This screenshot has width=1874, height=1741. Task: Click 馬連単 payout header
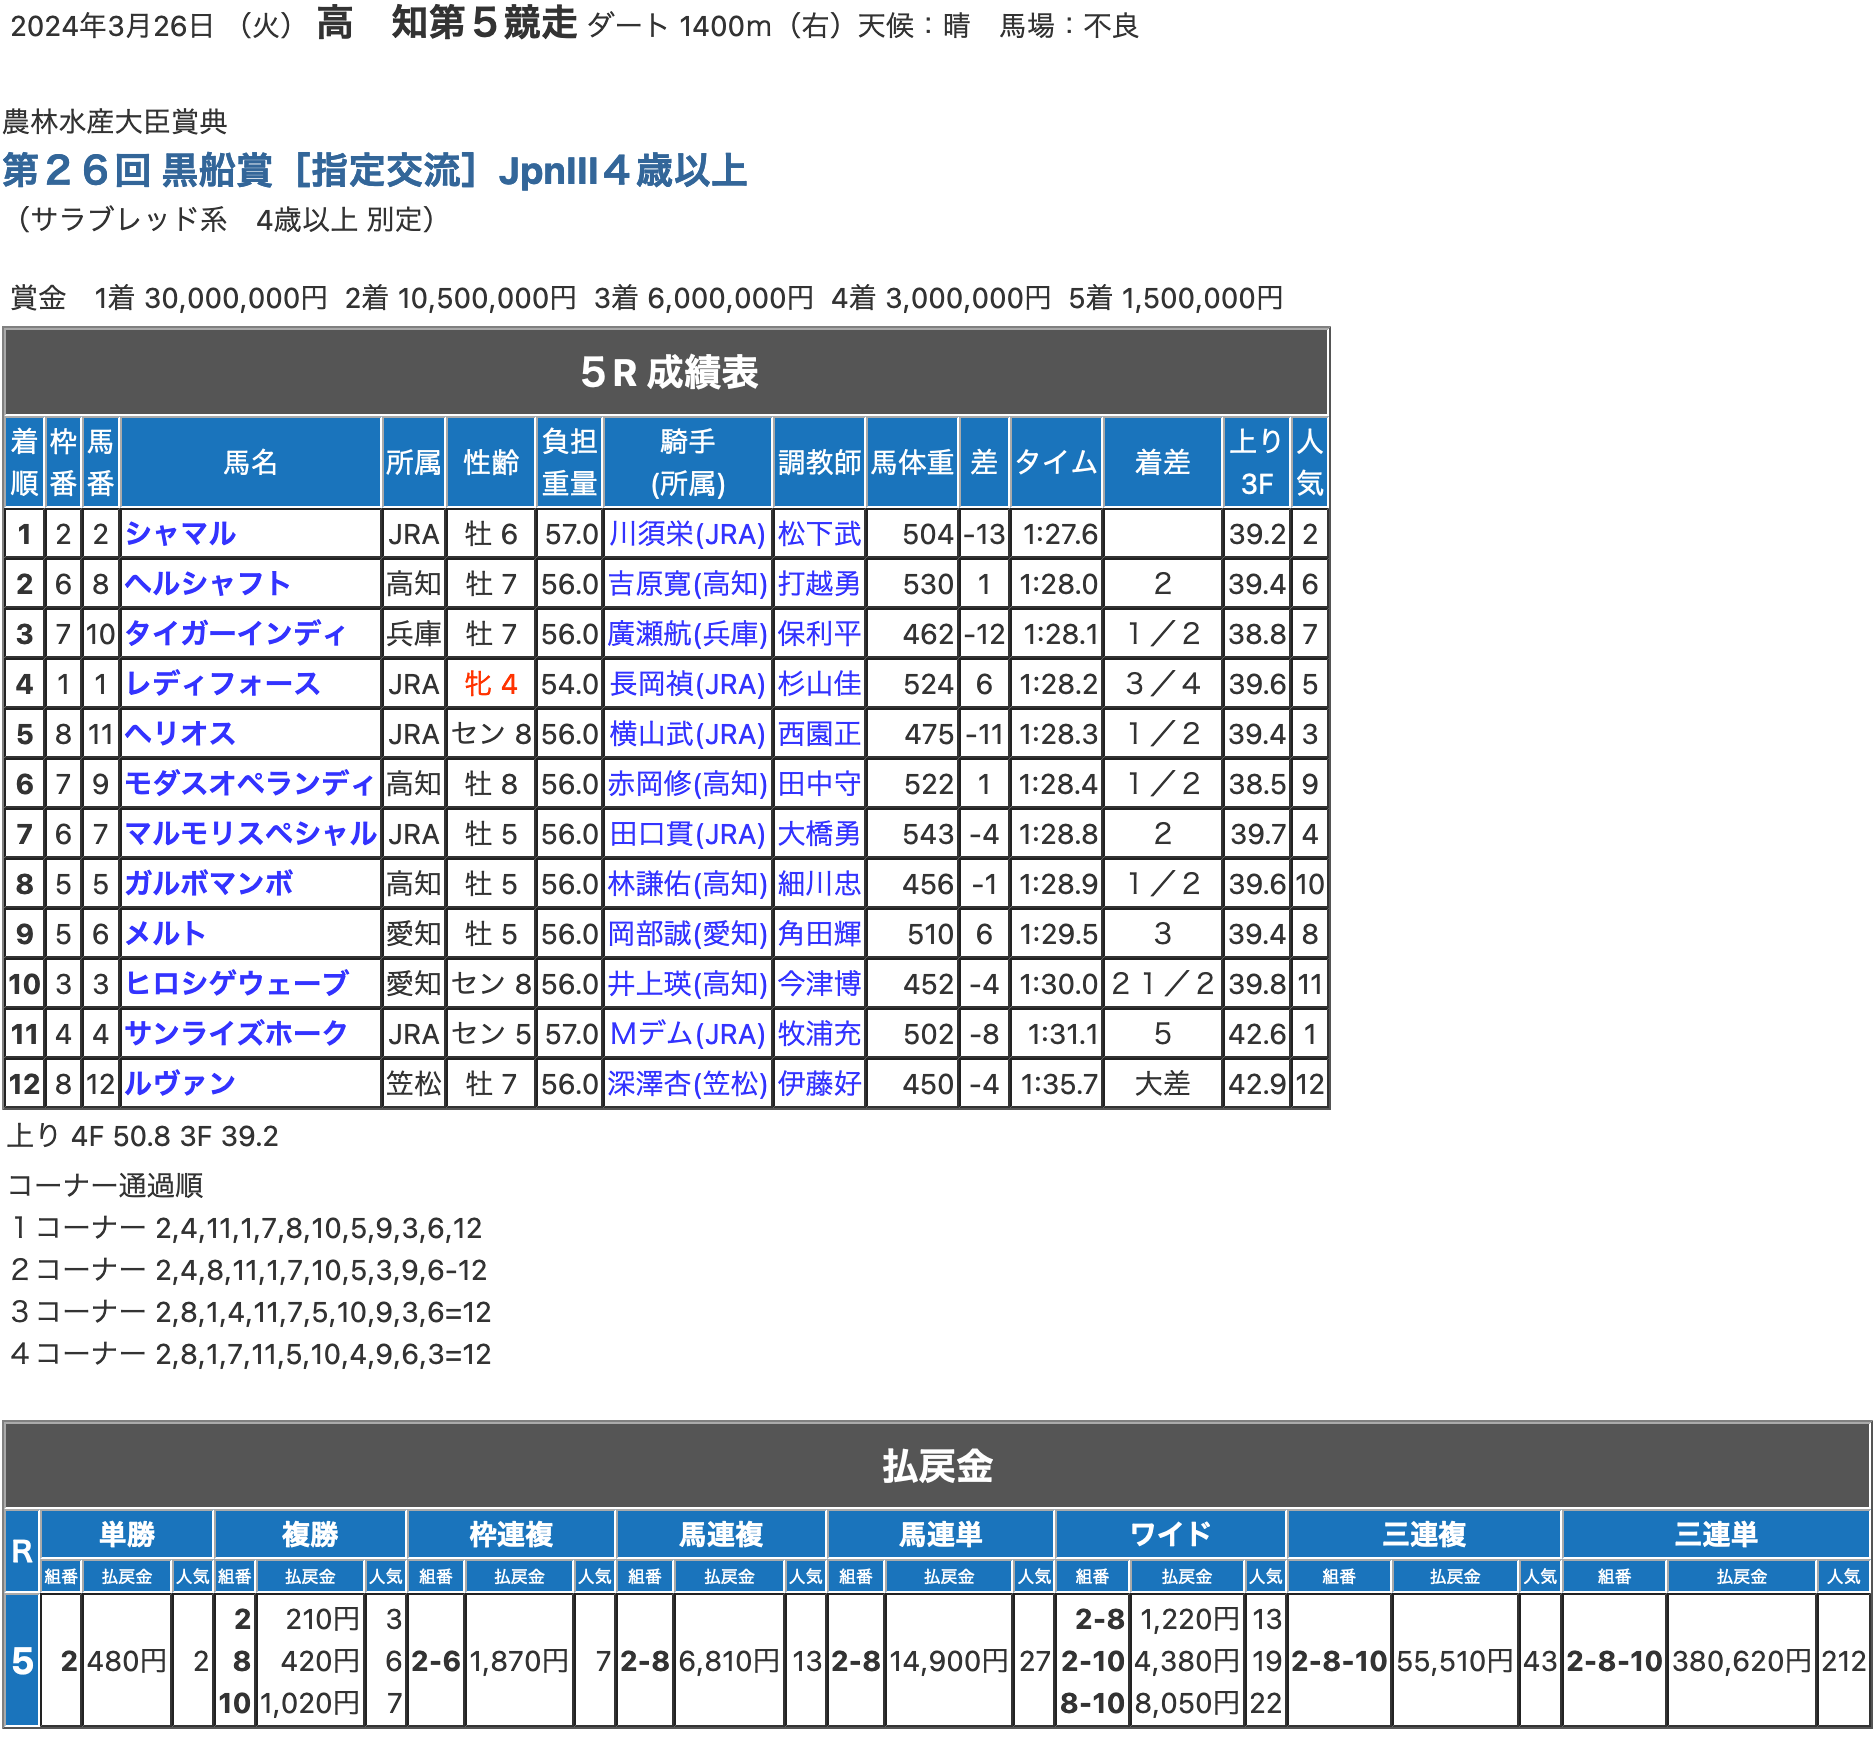pyautogui.click(x=940, y=1534)
